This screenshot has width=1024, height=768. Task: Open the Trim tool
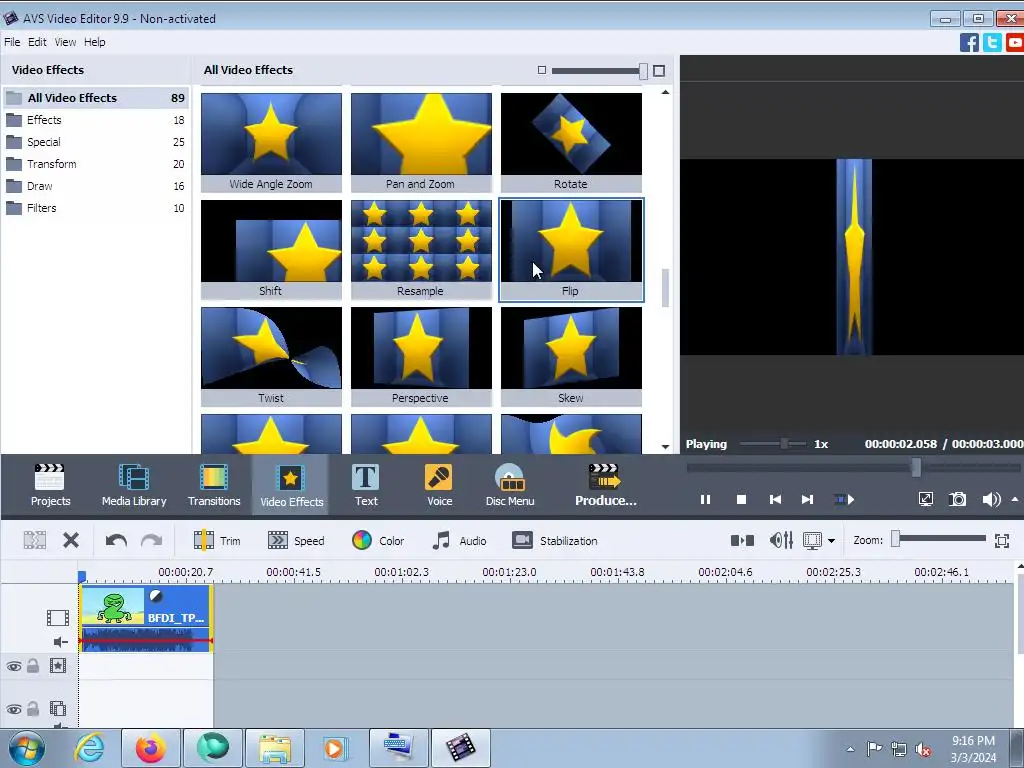pyautogui.click(x=217, y=541)
